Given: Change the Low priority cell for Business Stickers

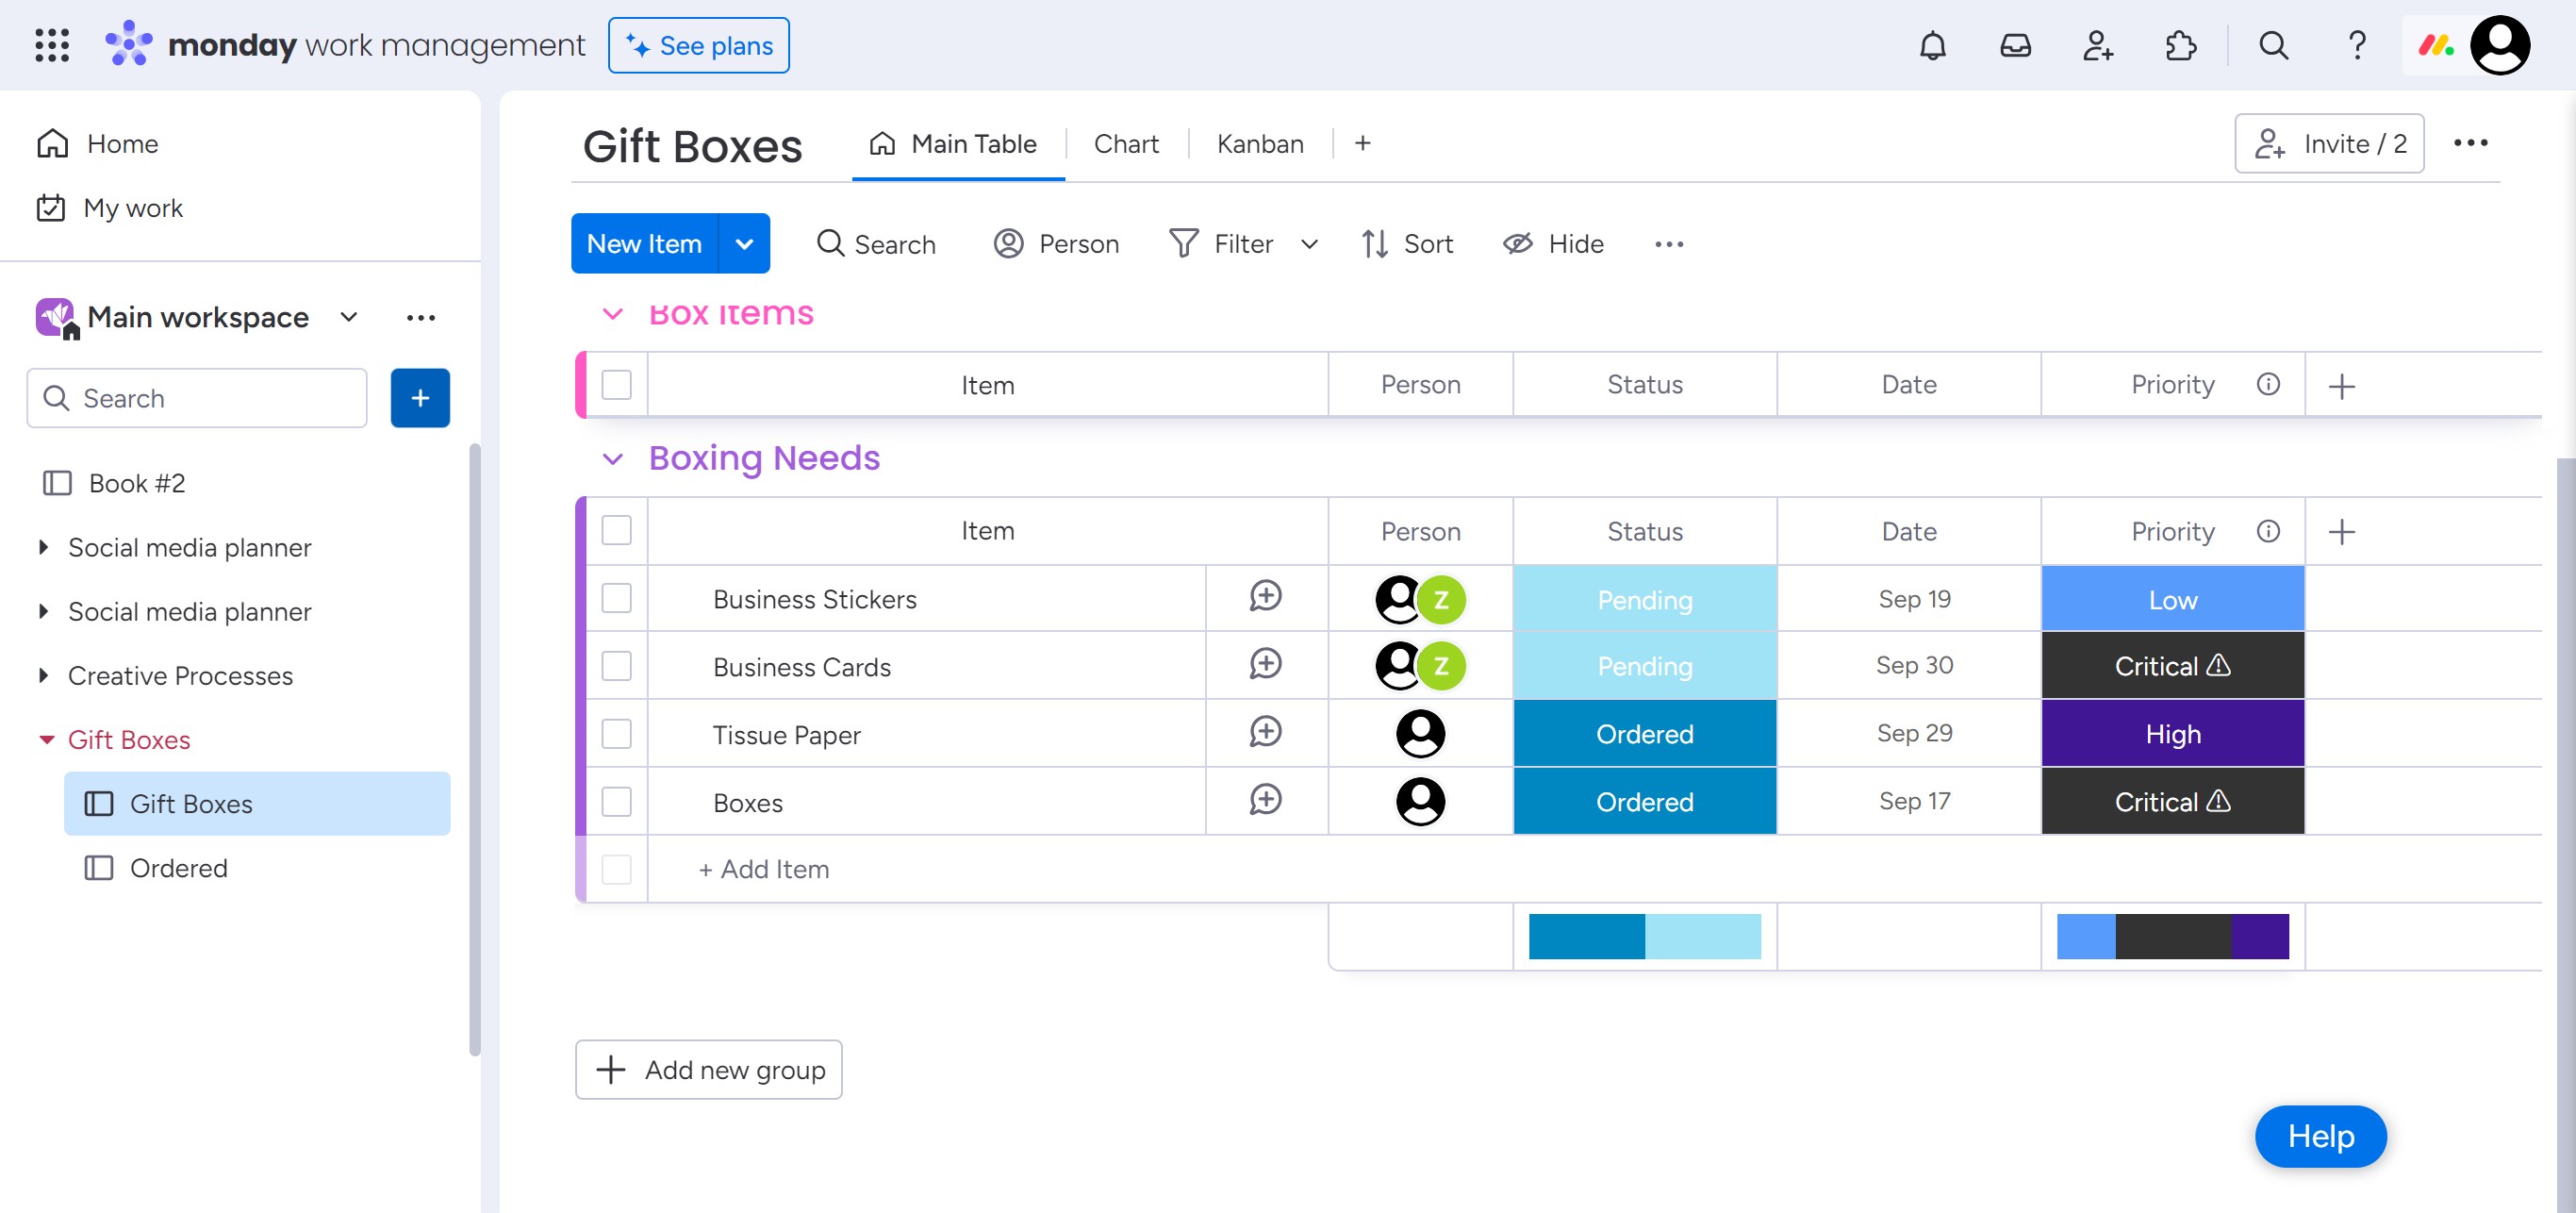Looking at the screenshot, I should click(x=2172, y=599).
